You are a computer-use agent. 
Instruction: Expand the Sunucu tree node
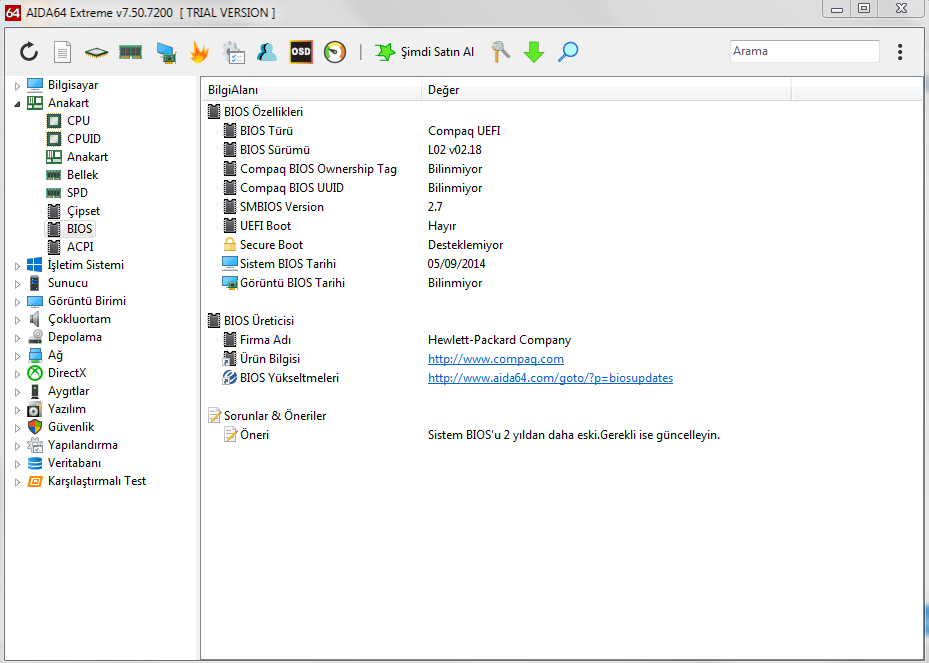[17, 284]
